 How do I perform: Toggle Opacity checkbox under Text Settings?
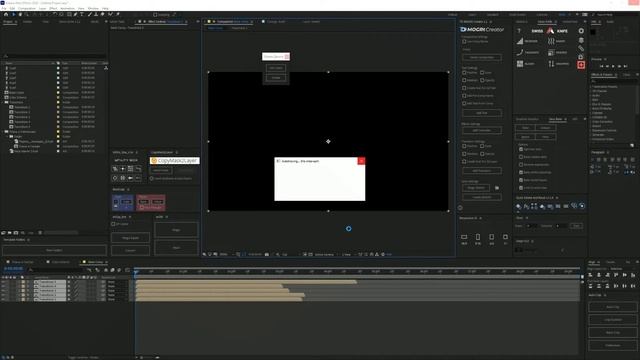coord(482,80)
